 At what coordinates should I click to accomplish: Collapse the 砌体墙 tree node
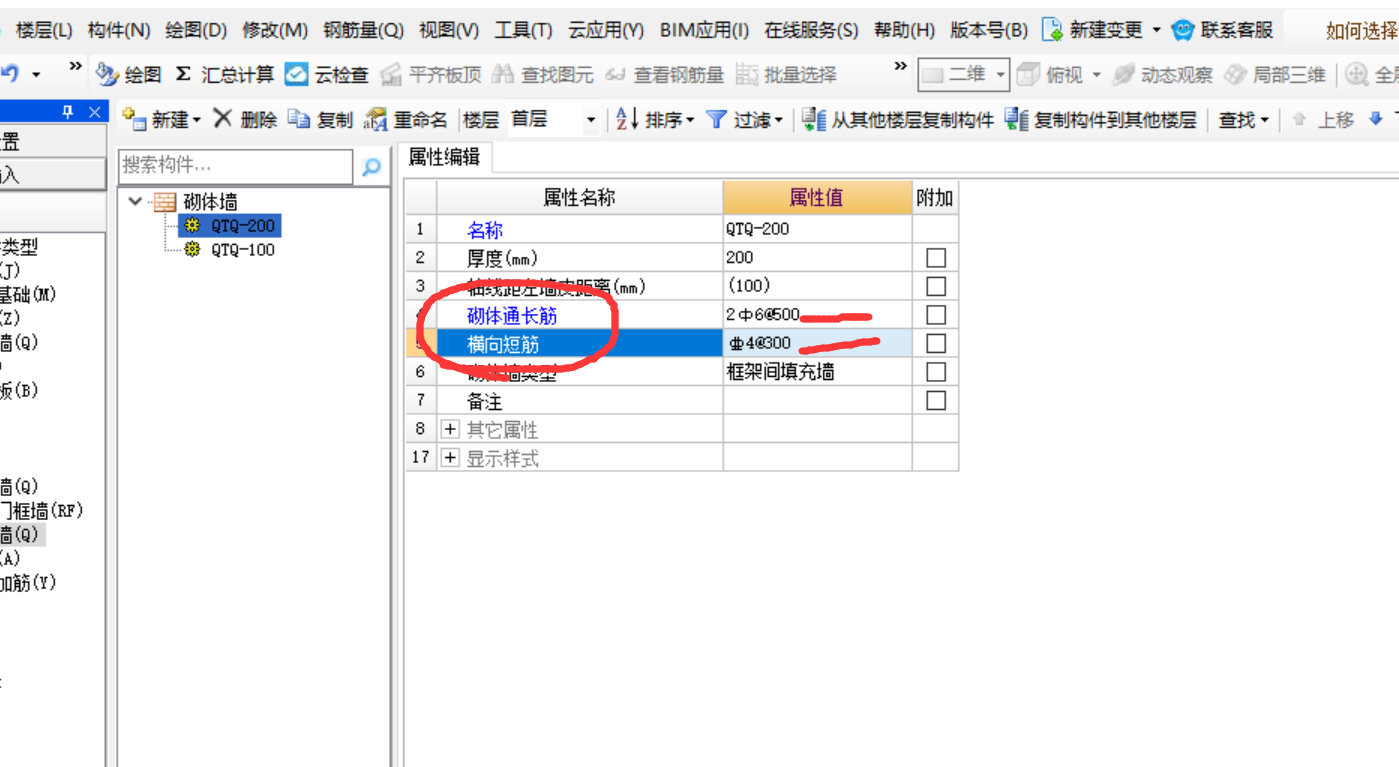[x=136, y=202]
